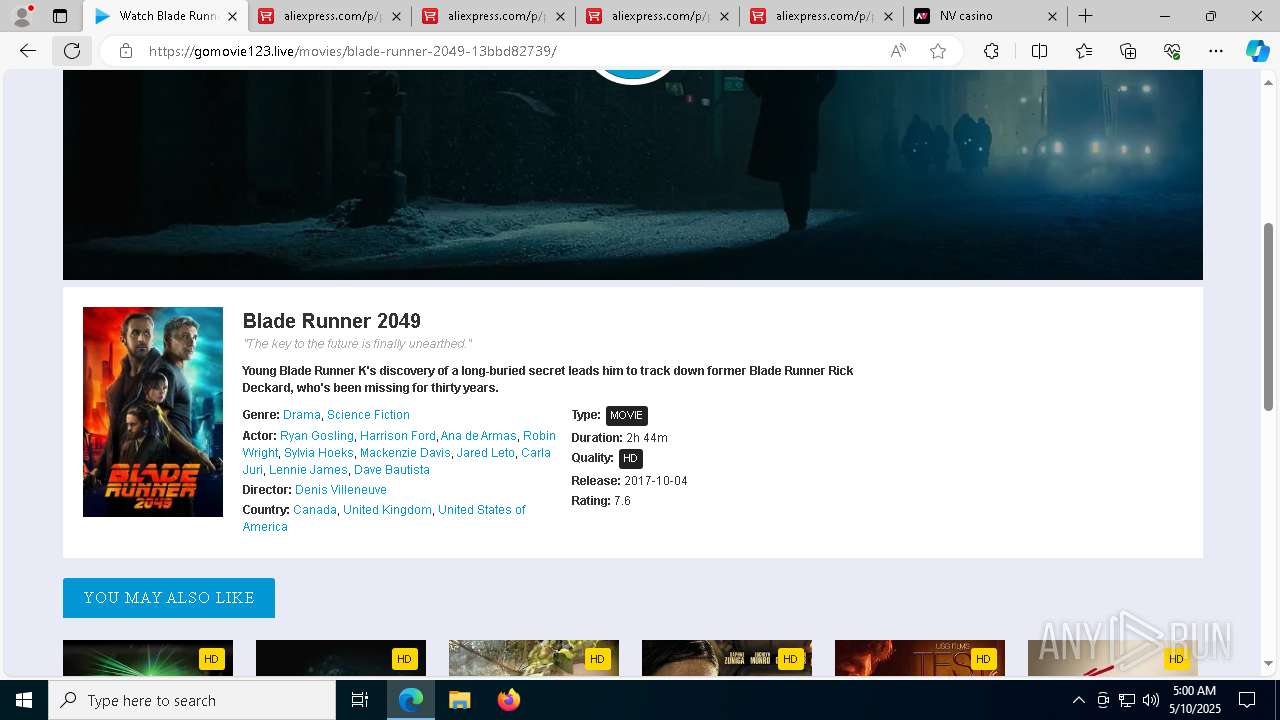Viewport: 1280px width, 720px height.
Task: Open actor Harrison Ford link
Action: coord(398,436)
